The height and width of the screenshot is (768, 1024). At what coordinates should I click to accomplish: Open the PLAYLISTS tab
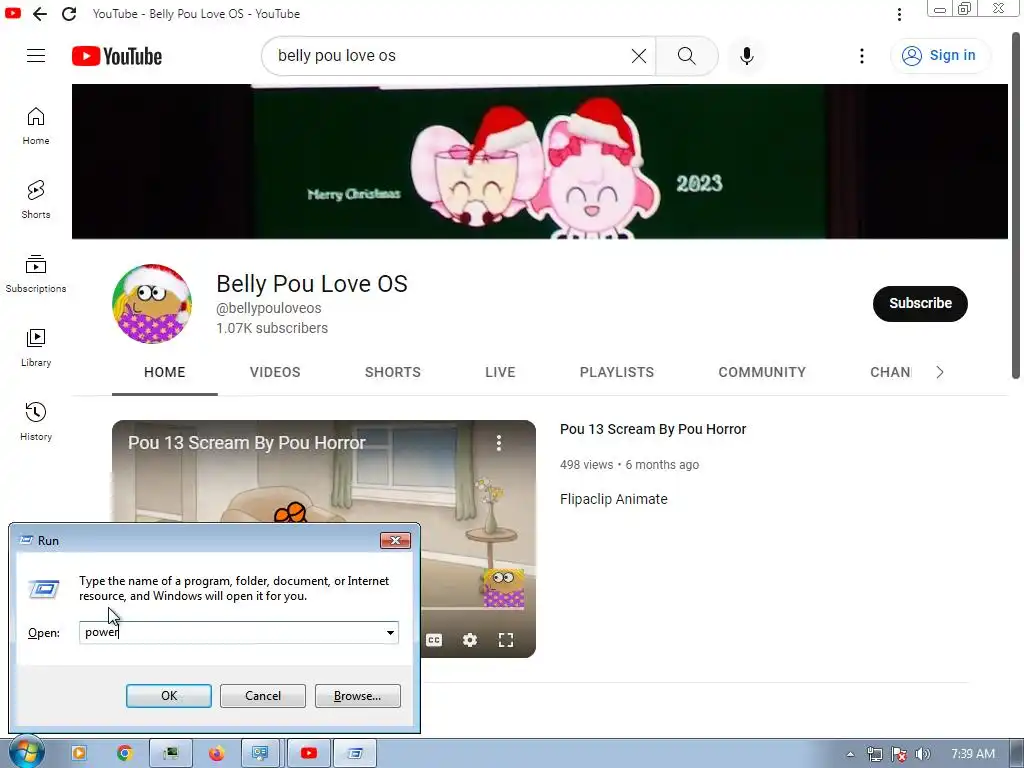pyautogui.click(x=616, y=372)
